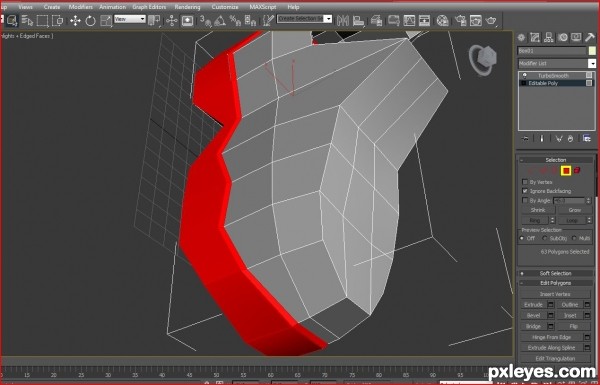The height and width of the screenshot is (385, 600).
Task: Select Multi preview selection radio
Action: [x=574, y=238]
